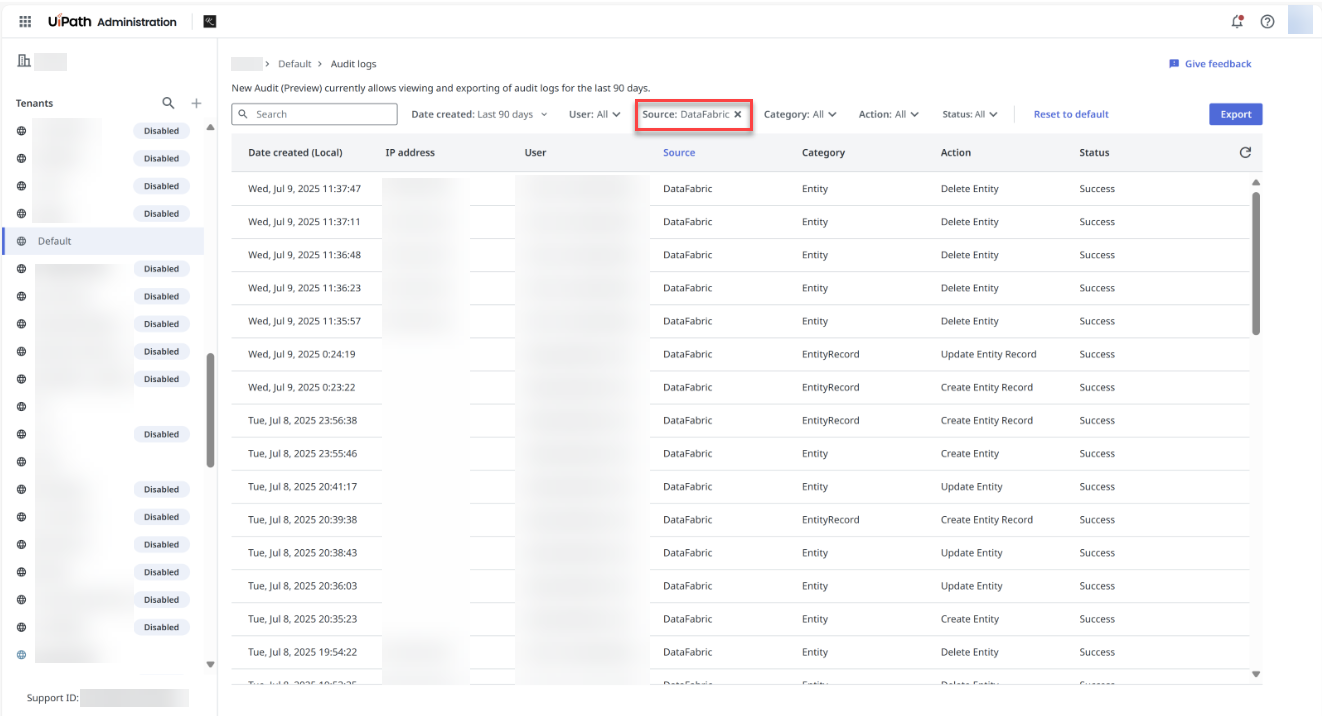Open the Action All filter dropdown
The image size is (1322, 716).
(888, 114)
